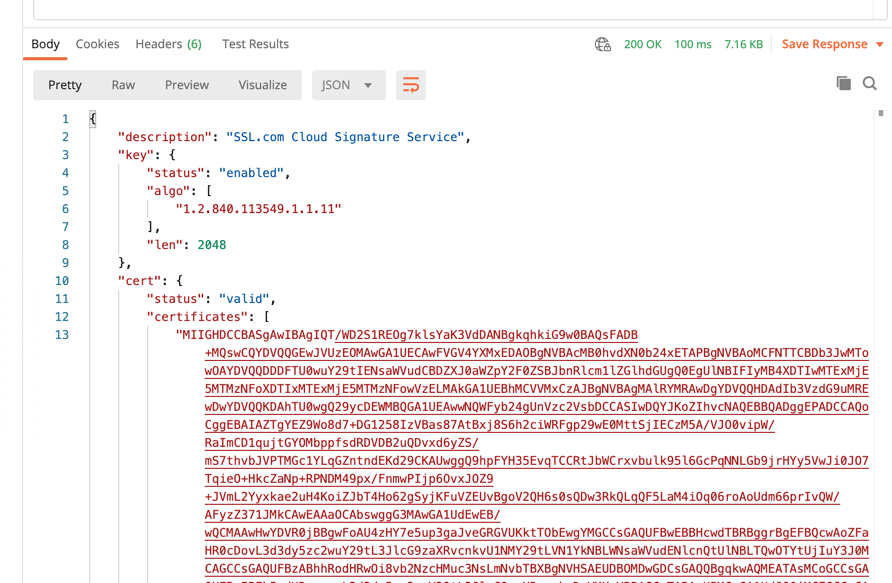Switch to the Test Results tab

(255, 44)
